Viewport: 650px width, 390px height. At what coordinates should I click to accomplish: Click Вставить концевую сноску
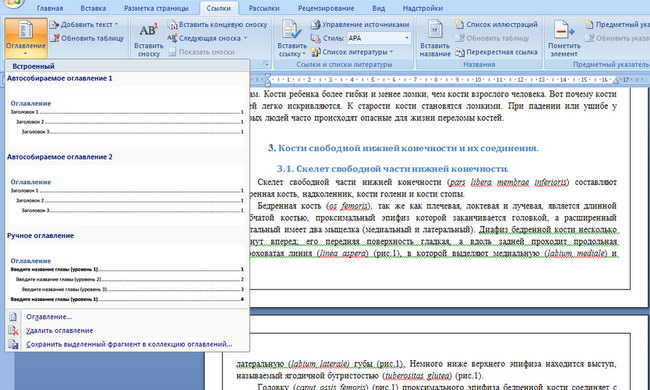(x=218, y=25)
